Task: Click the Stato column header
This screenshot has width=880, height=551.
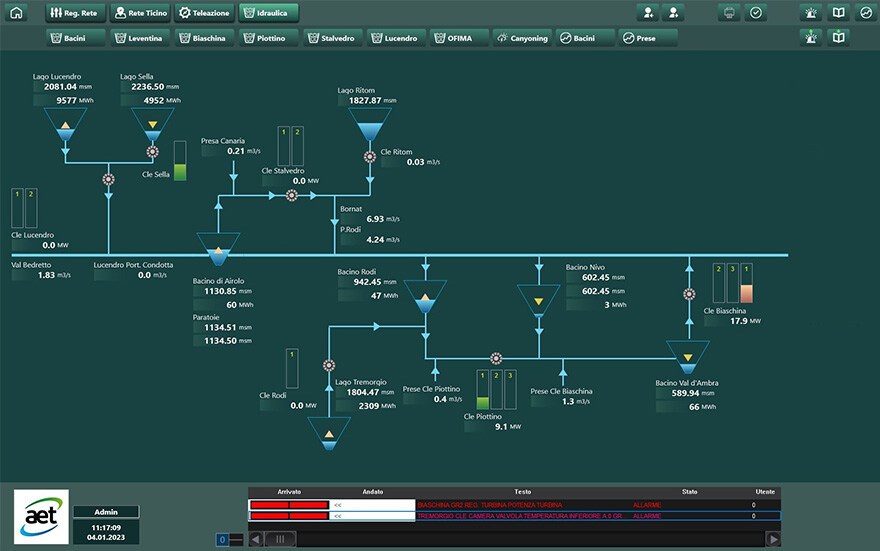Action: 689,492
